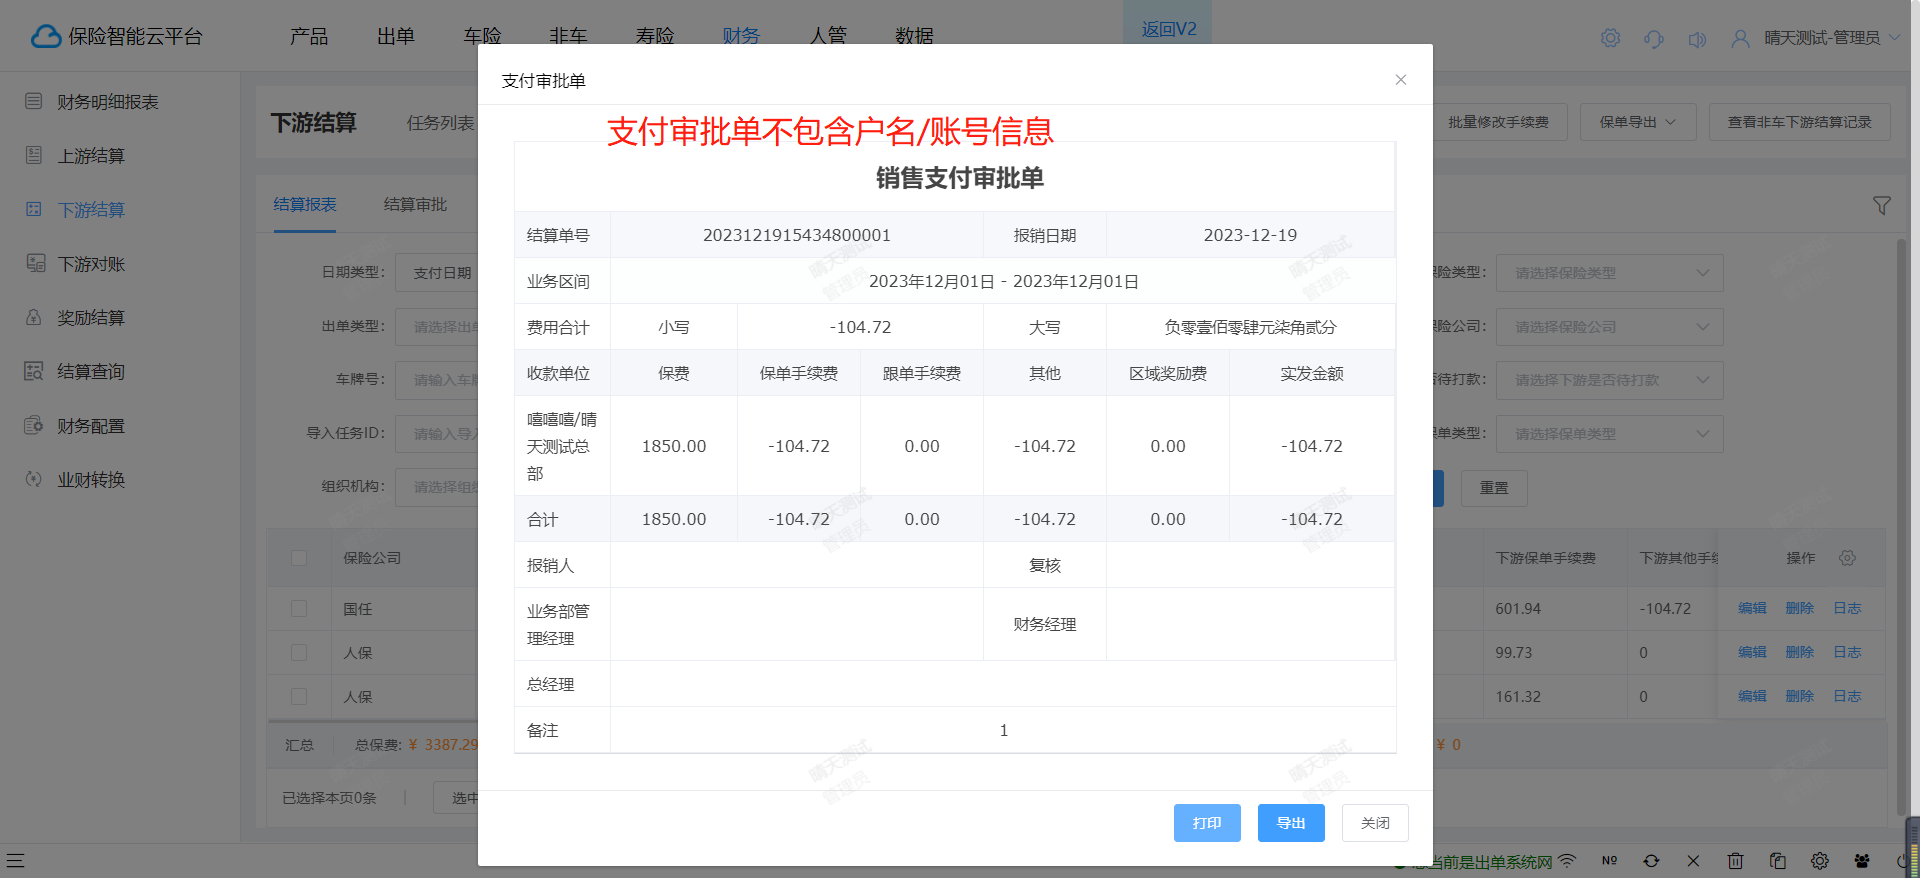Select 奖励结算 in sidebar
Image resolution: width=1920 pixels, height=878 pixels.
pos(91,318)
